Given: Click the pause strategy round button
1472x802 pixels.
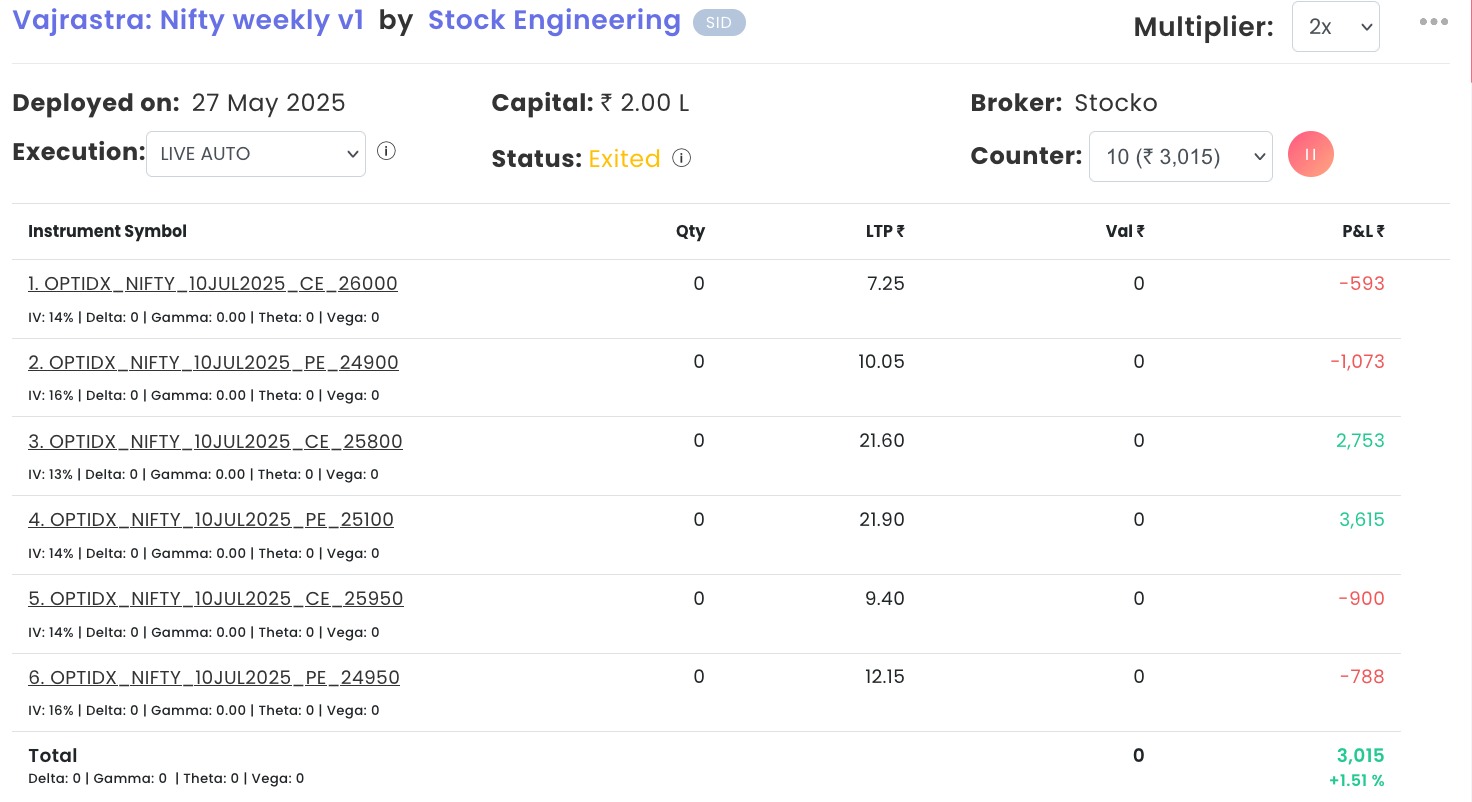Looking at the screenshot, I should tap(1310, 155).
